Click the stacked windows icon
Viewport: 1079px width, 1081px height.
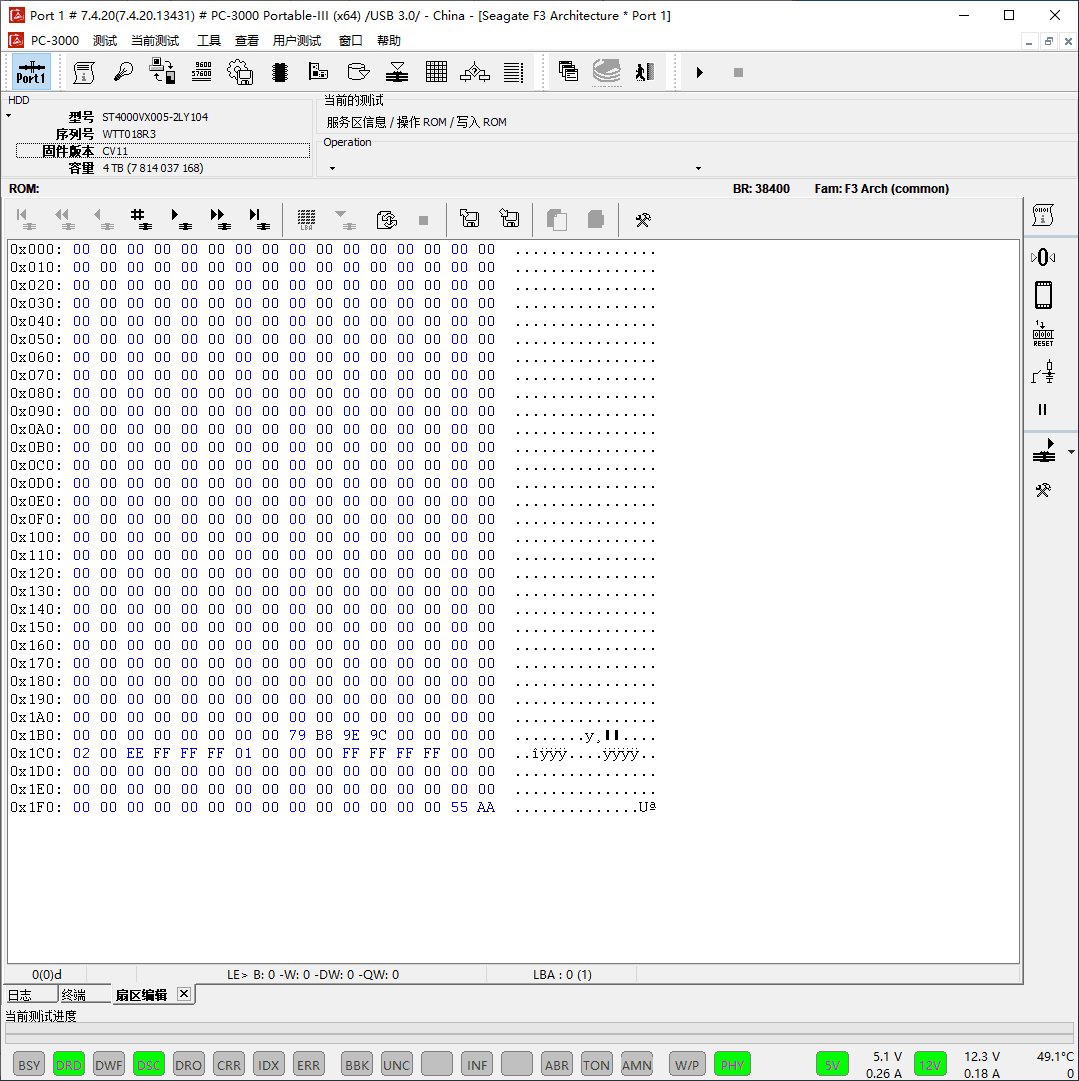(568, 72)
